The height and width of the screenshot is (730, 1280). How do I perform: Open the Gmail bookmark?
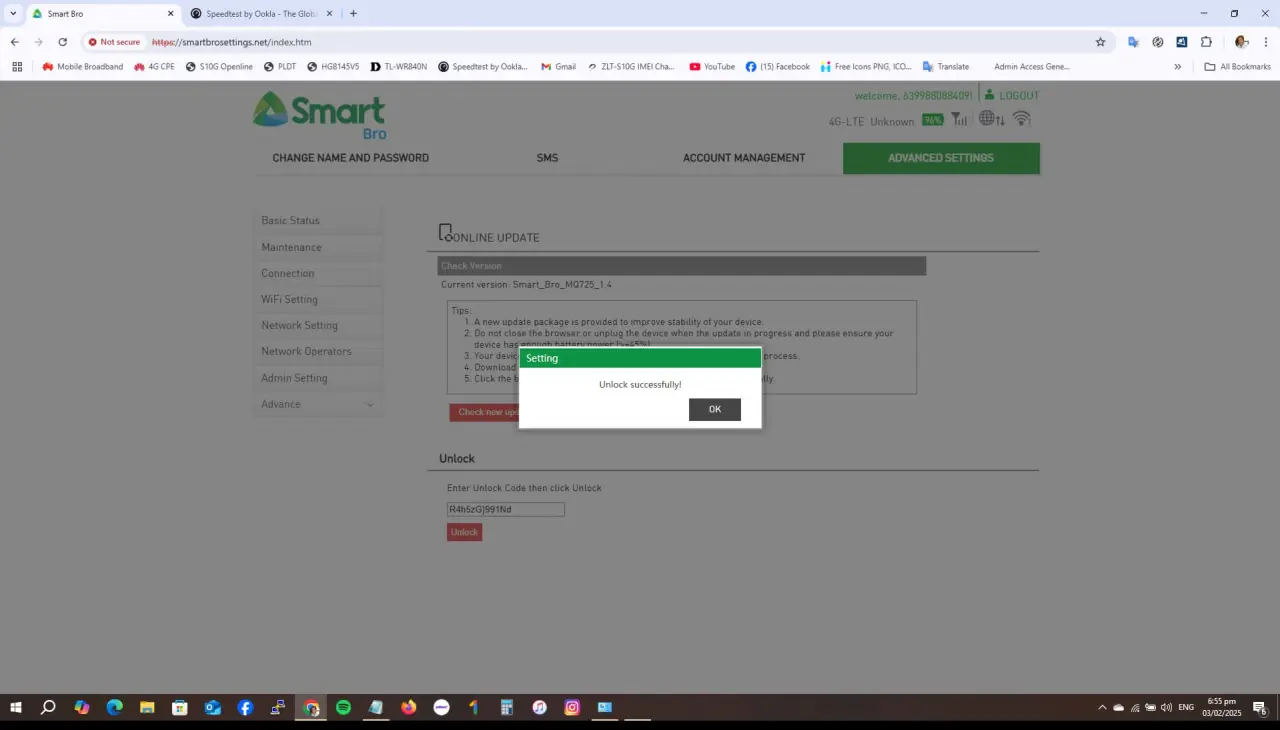click(559, 67)
